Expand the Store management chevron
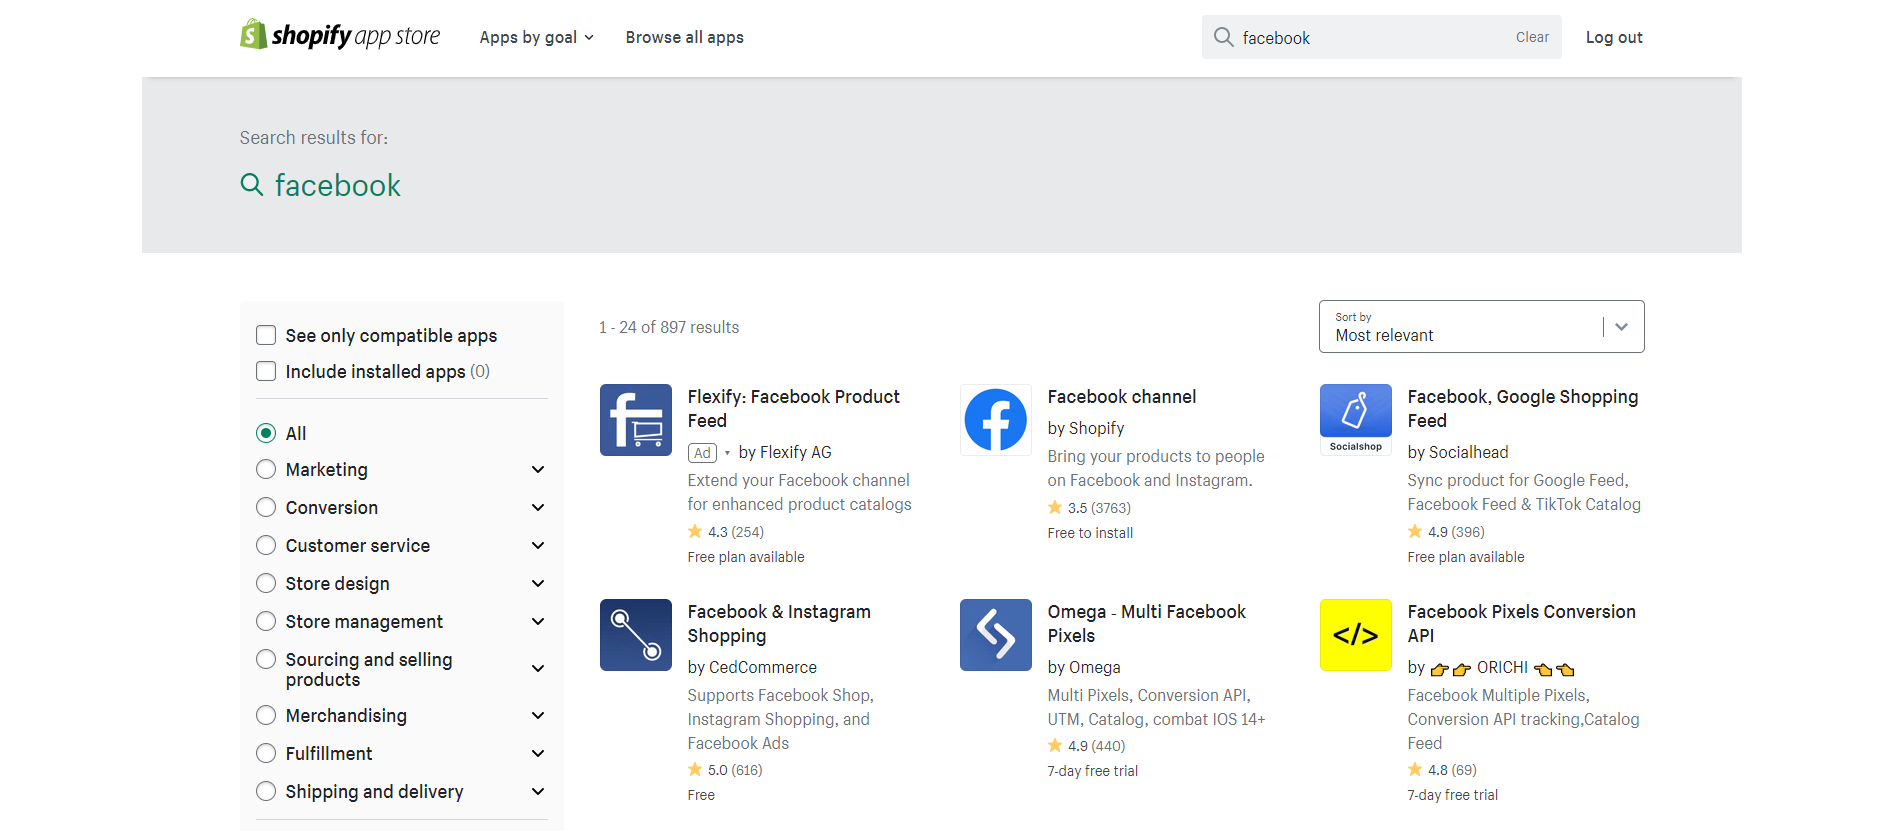Viewport: 1886px width, 831px height. (538, 621)
